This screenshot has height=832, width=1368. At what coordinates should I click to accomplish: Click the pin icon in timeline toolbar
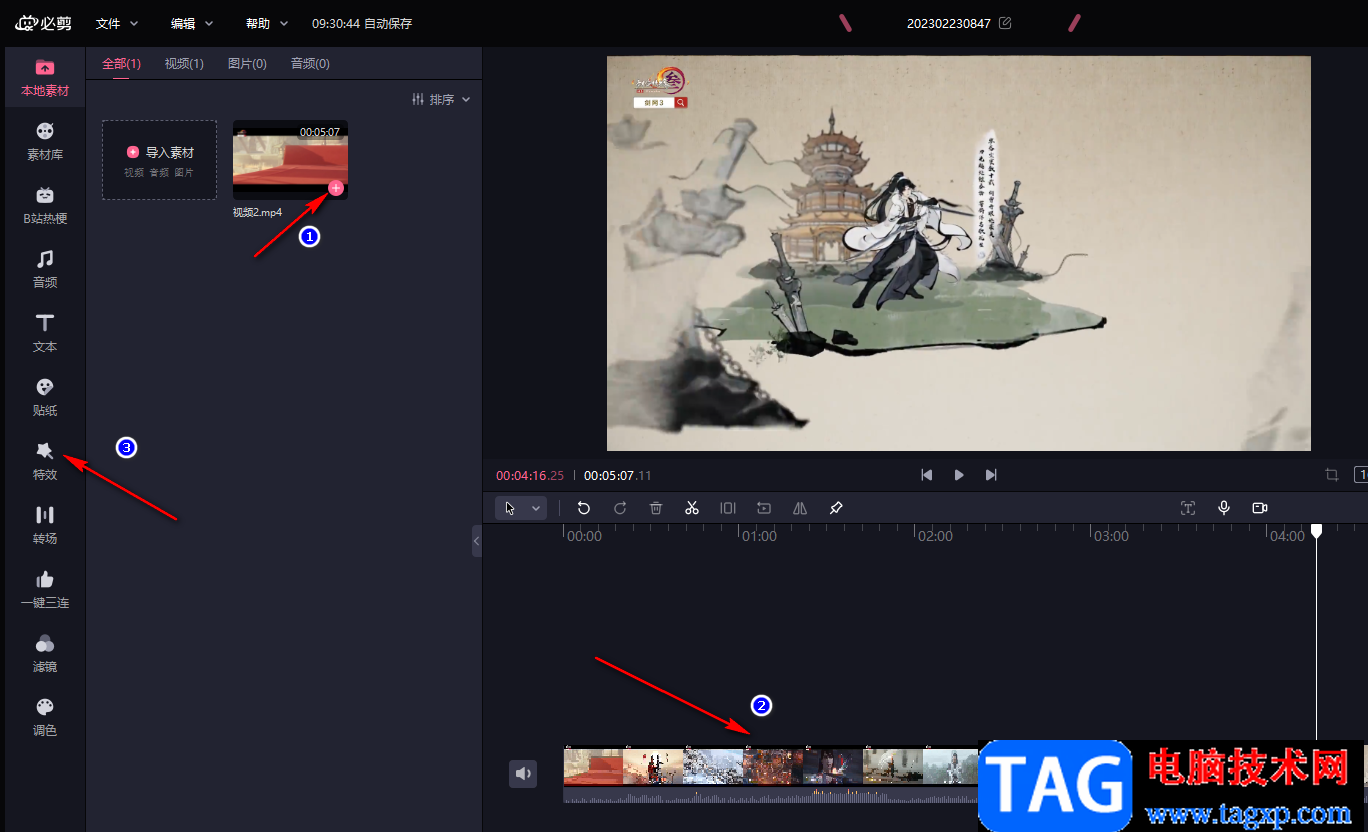point(836,508)
